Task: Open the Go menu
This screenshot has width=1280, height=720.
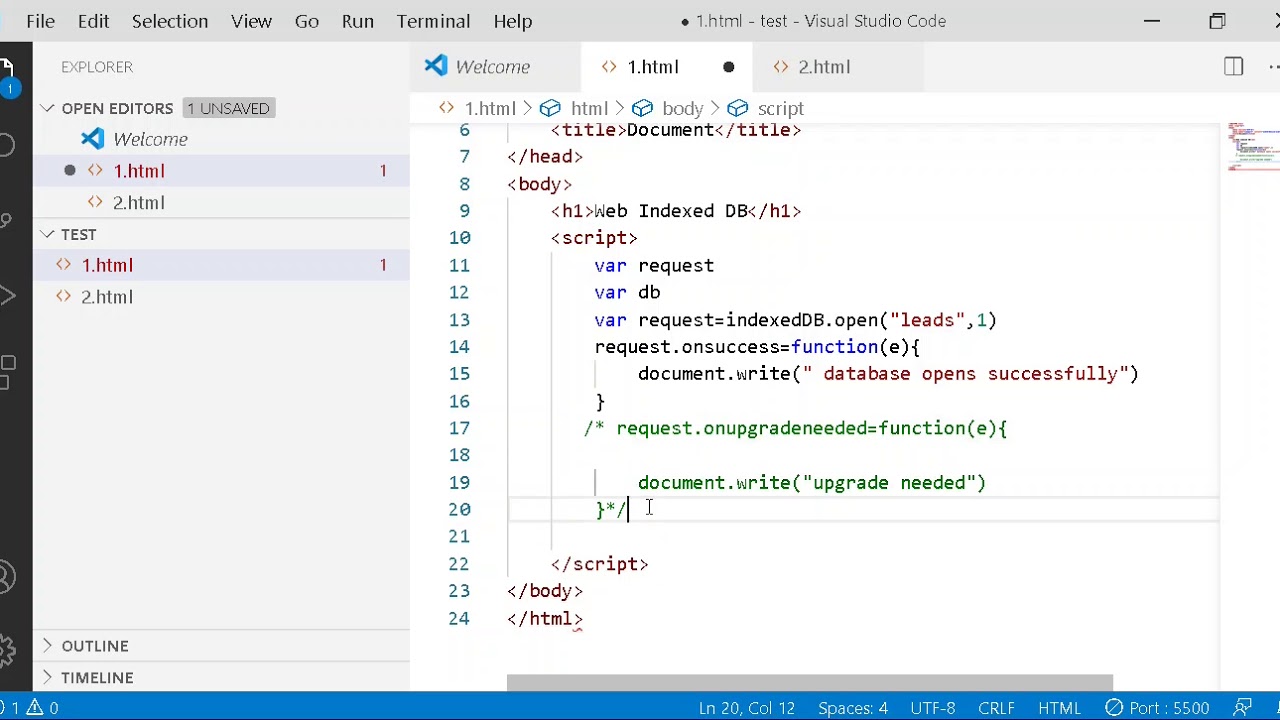Action: click(x=307, y=21)
